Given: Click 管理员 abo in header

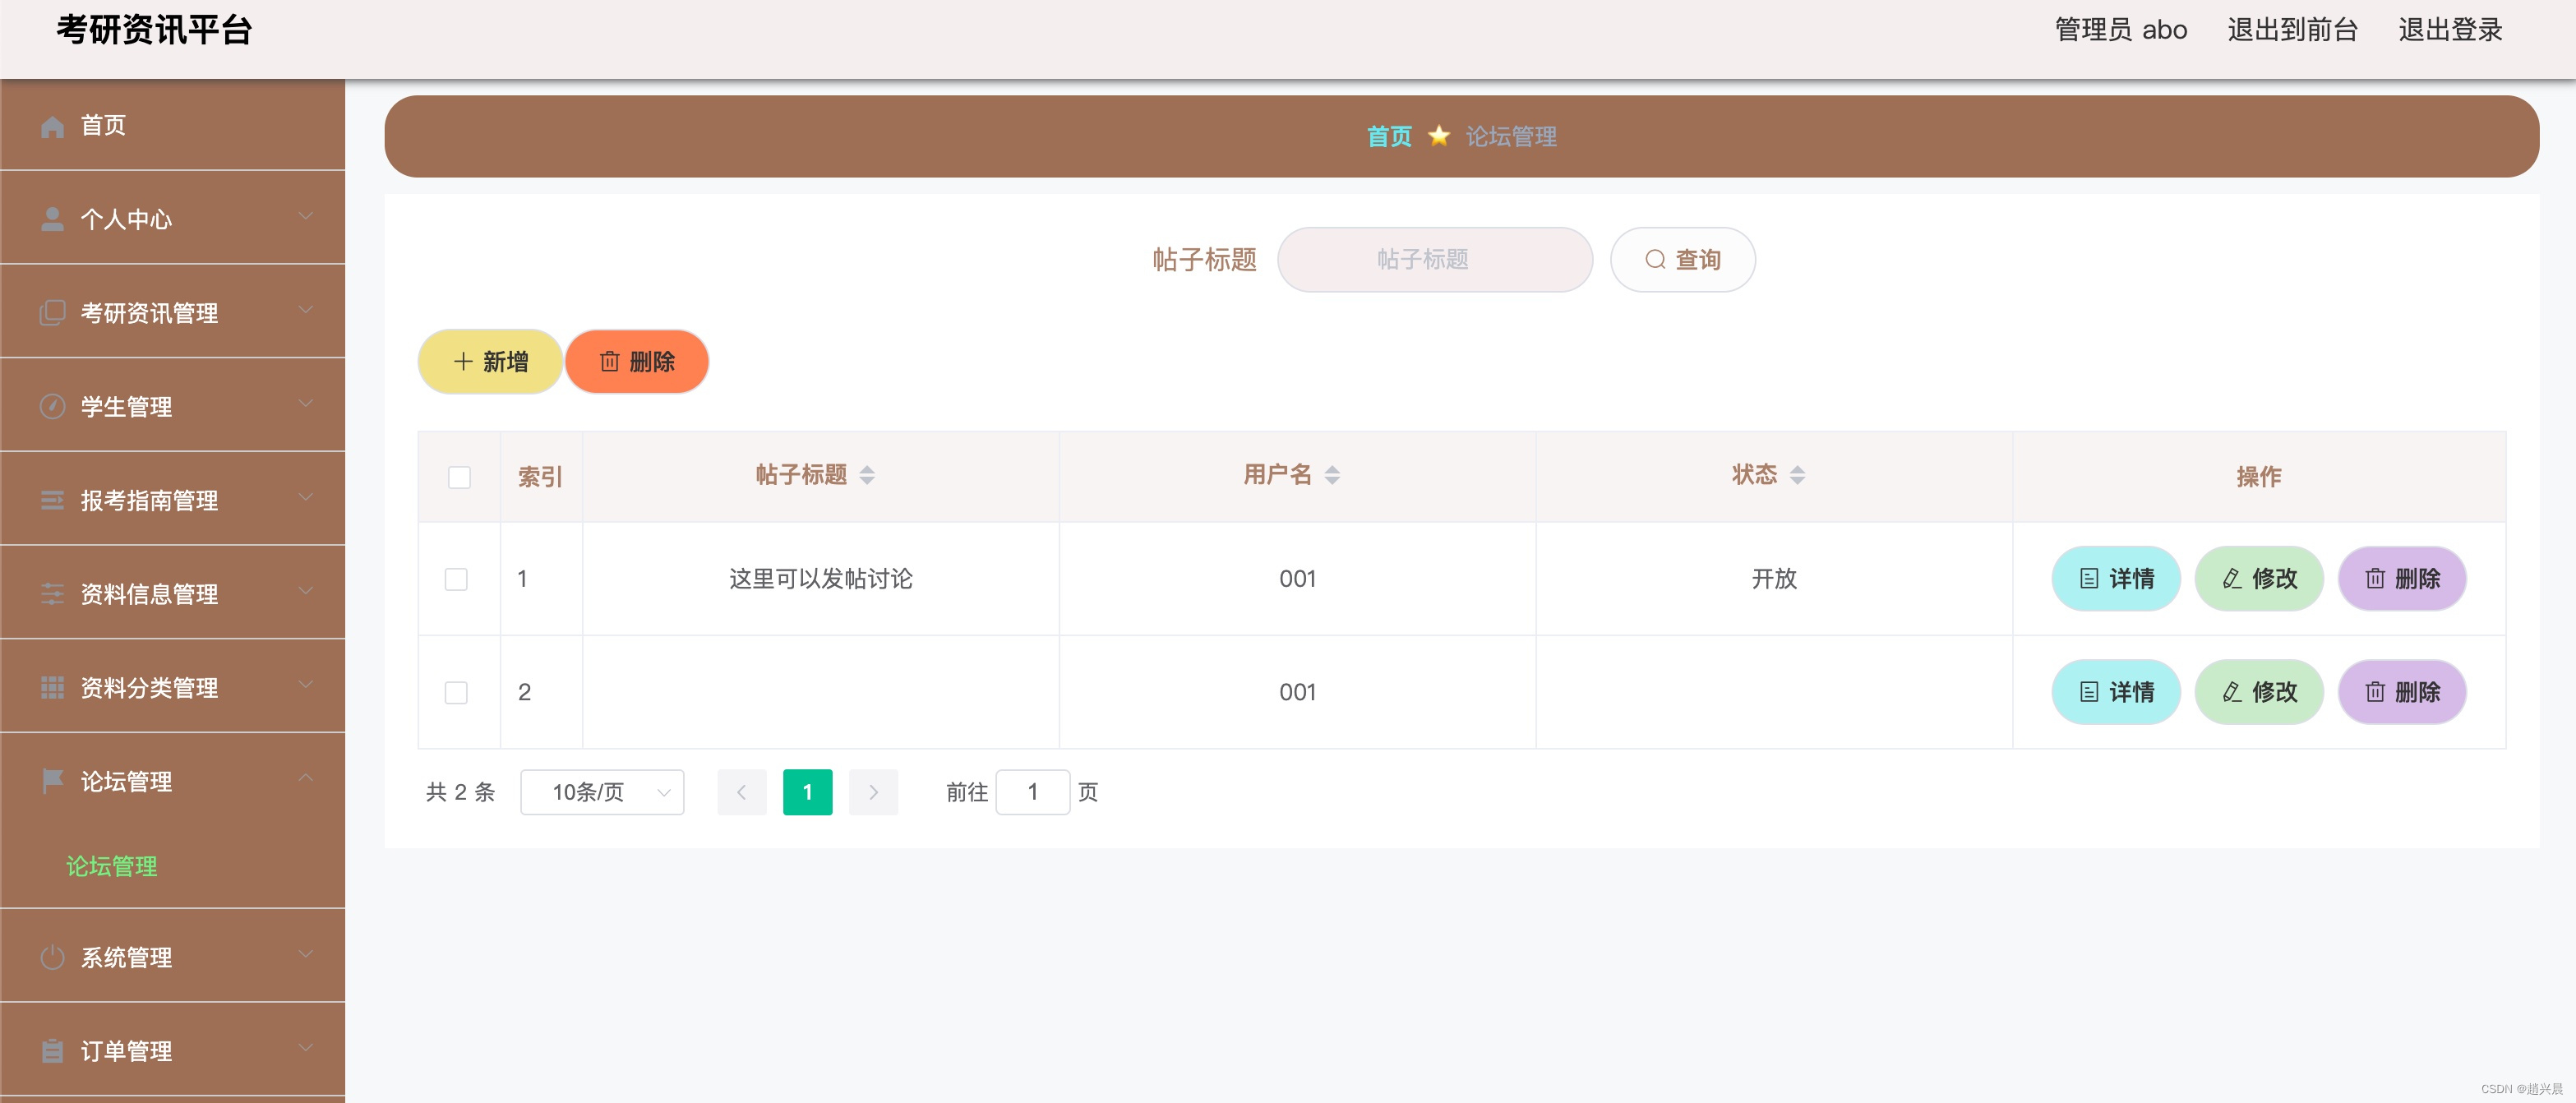Looking at the screenshot, I should point(2121,30).
